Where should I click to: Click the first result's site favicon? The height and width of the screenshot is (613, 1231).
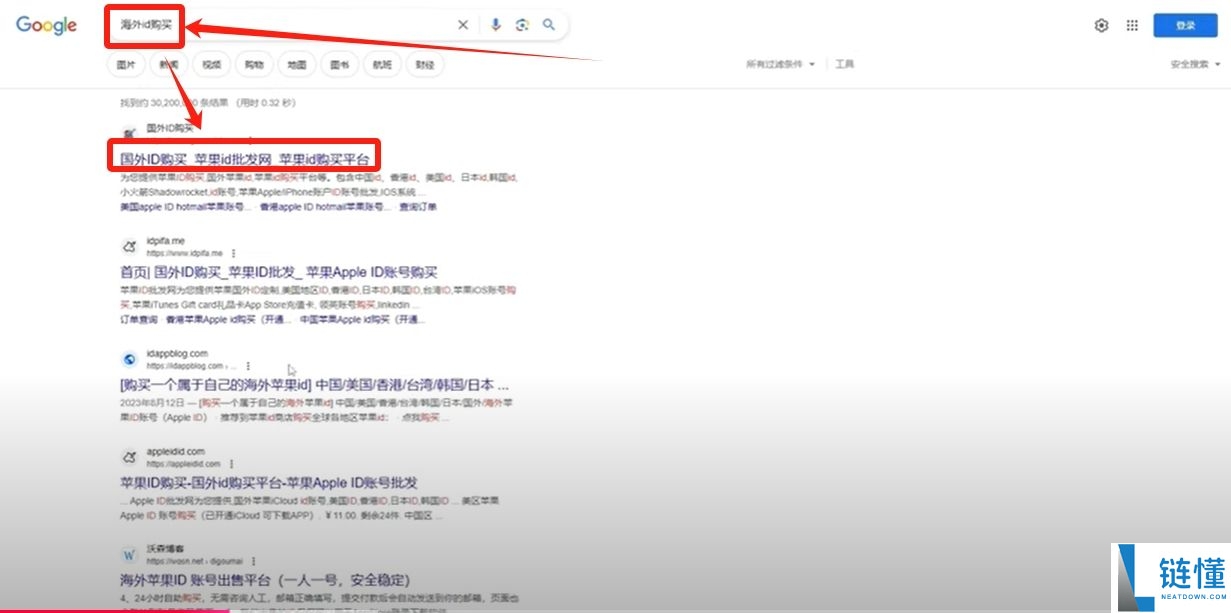tap(129, 133)
